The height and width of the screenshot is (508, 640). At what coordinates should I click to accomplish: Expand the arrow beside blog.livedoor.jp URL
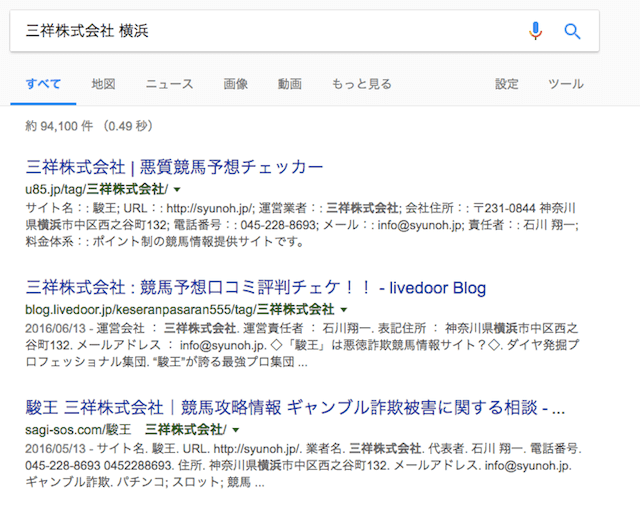(344, 310)
